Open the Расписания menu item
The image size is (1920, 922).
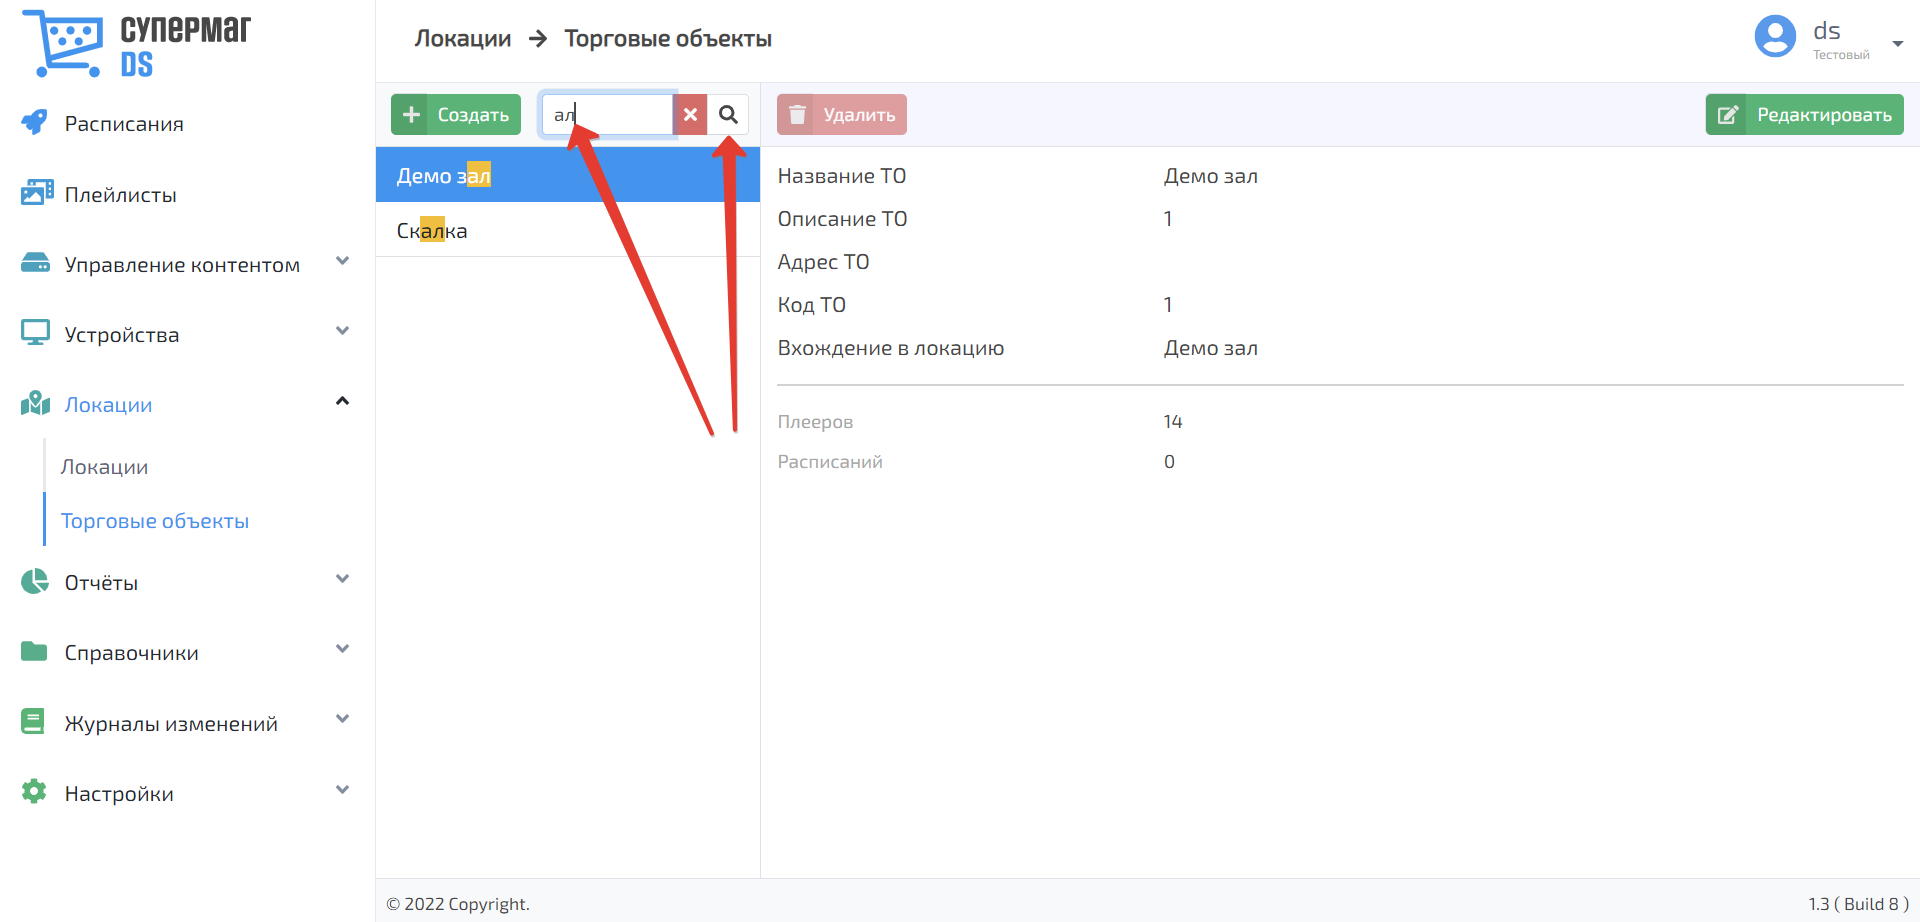124,124
